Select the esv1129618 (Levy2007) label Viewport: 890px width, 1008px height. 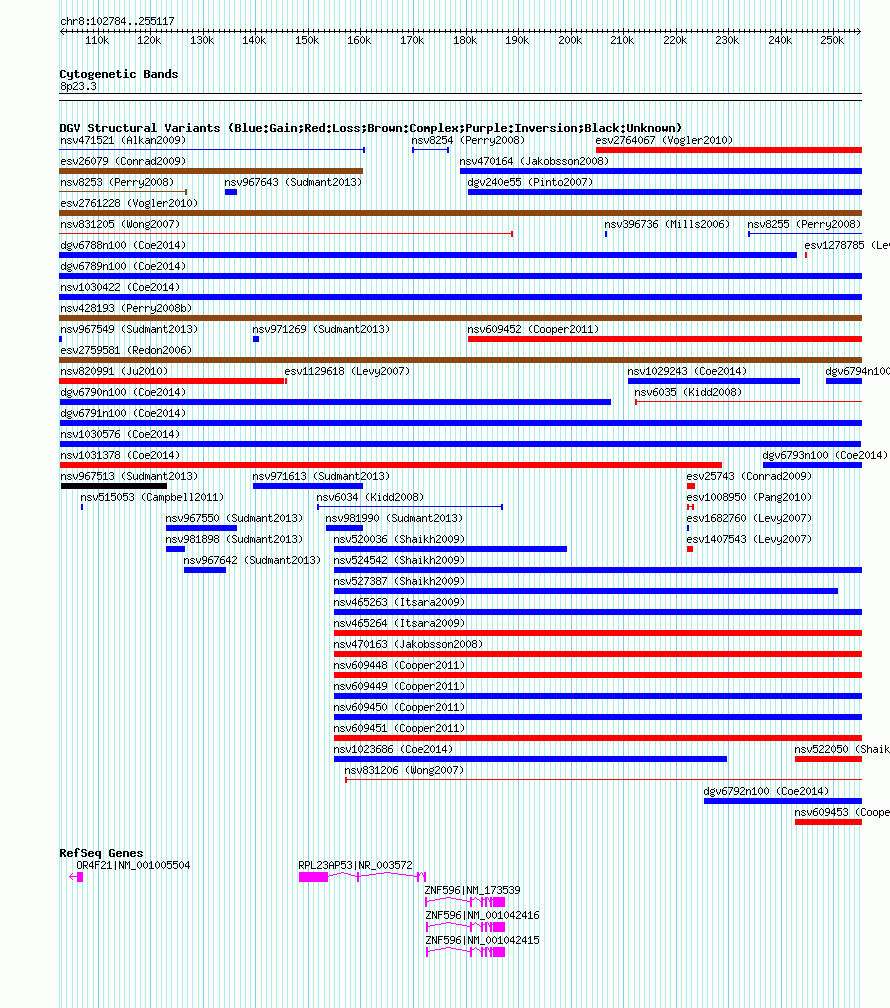347,372
